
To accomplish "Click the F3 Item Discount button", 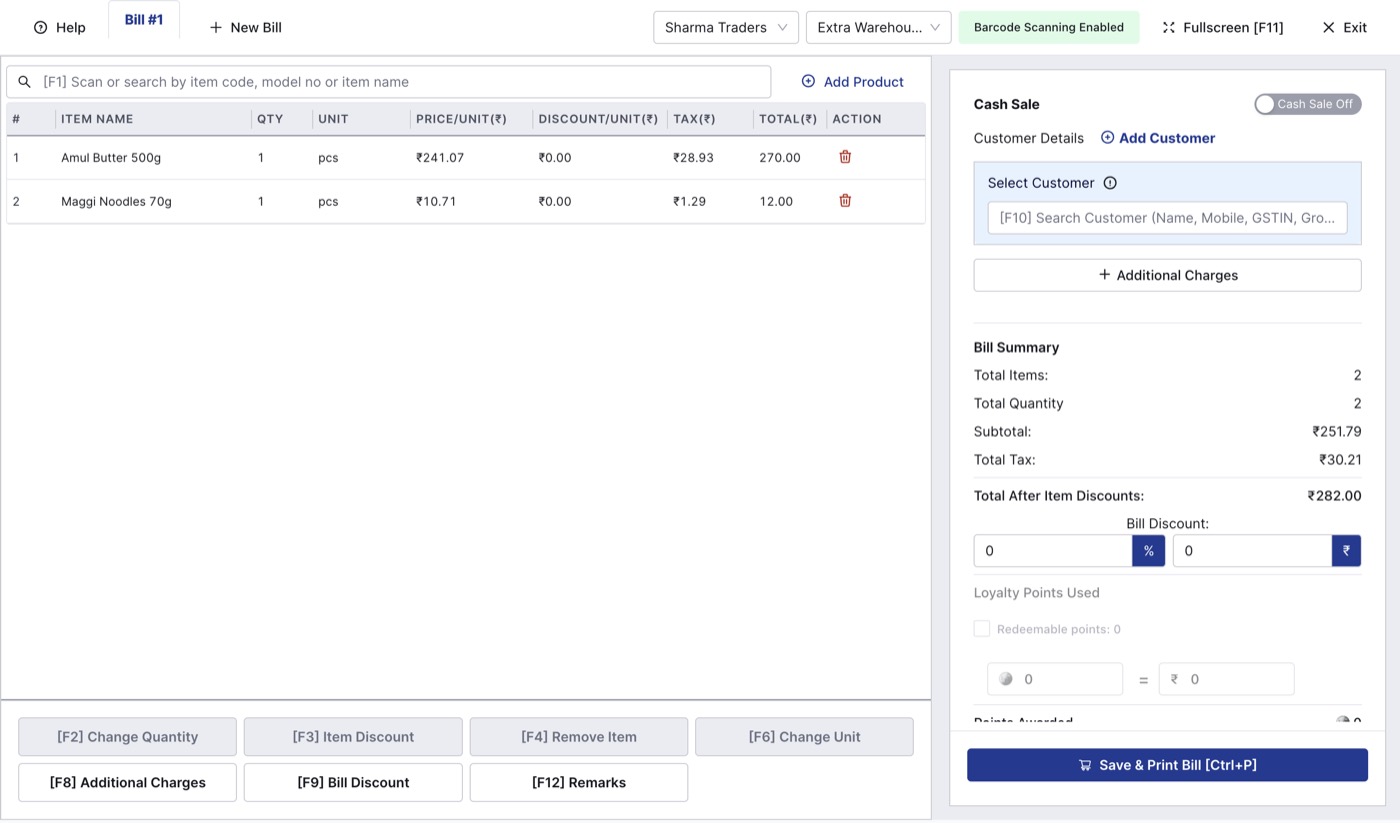I will [x=353, y=737].
